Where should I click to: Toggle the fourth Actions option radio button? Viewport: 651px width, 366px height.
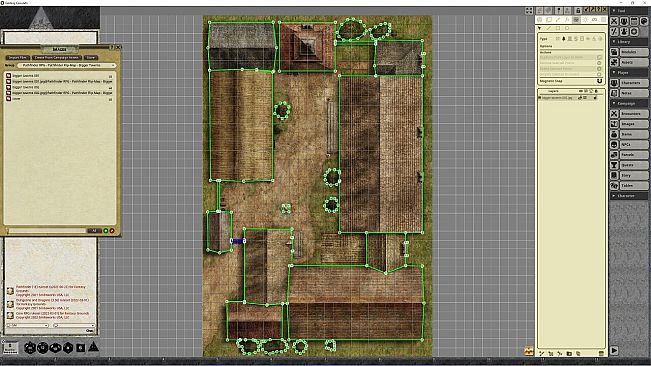tap(599, 74)
